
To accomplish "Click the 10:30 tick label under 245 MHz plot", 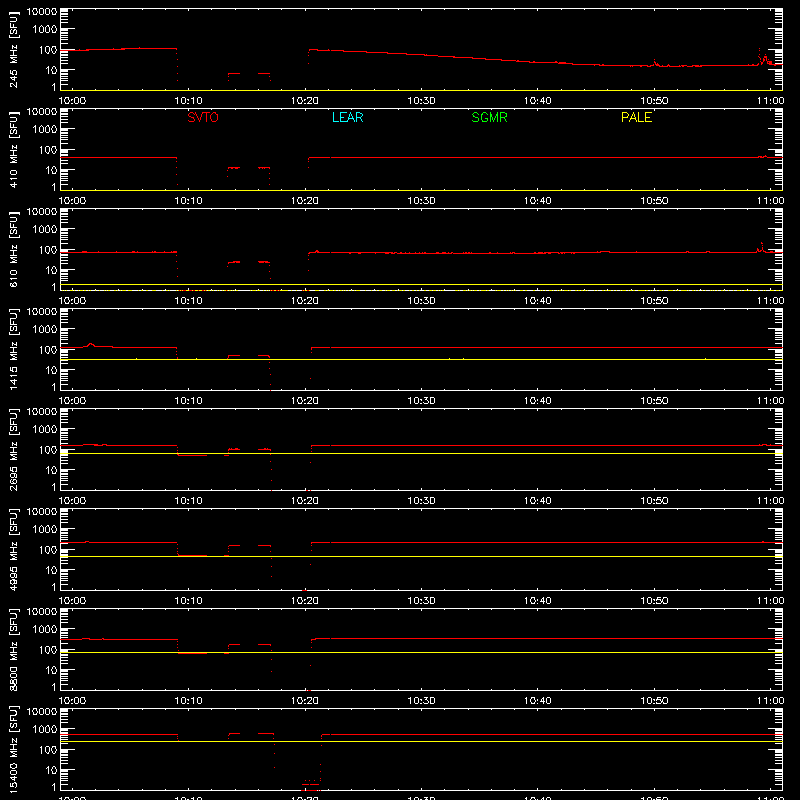I will (421, 101).
